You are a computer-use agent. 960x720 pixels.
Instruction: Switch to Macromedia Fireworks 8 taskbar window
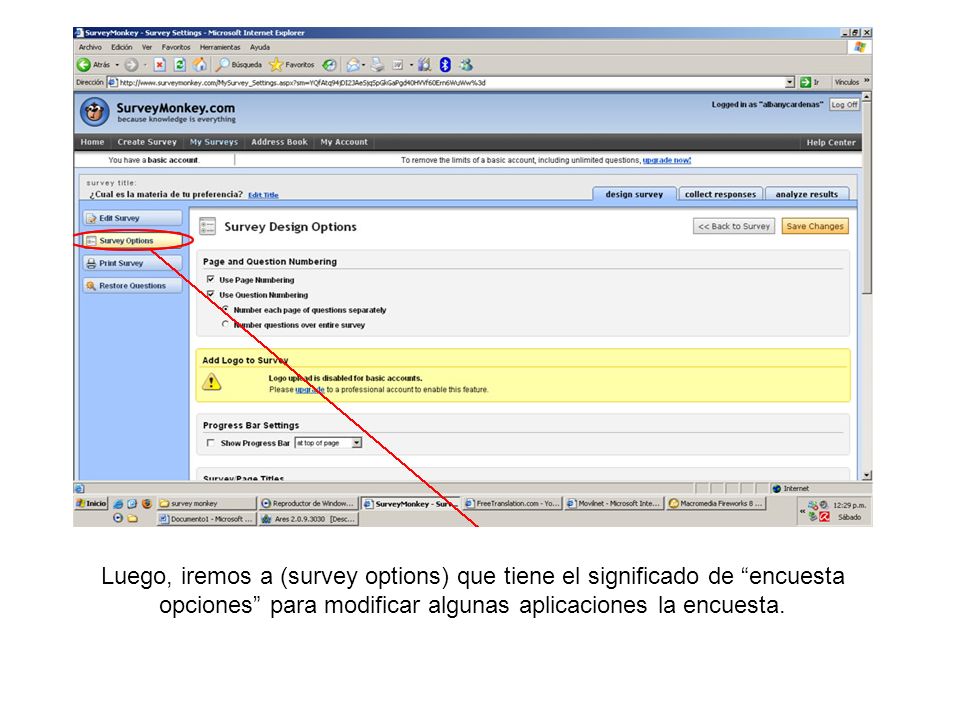tap(716, 503)
